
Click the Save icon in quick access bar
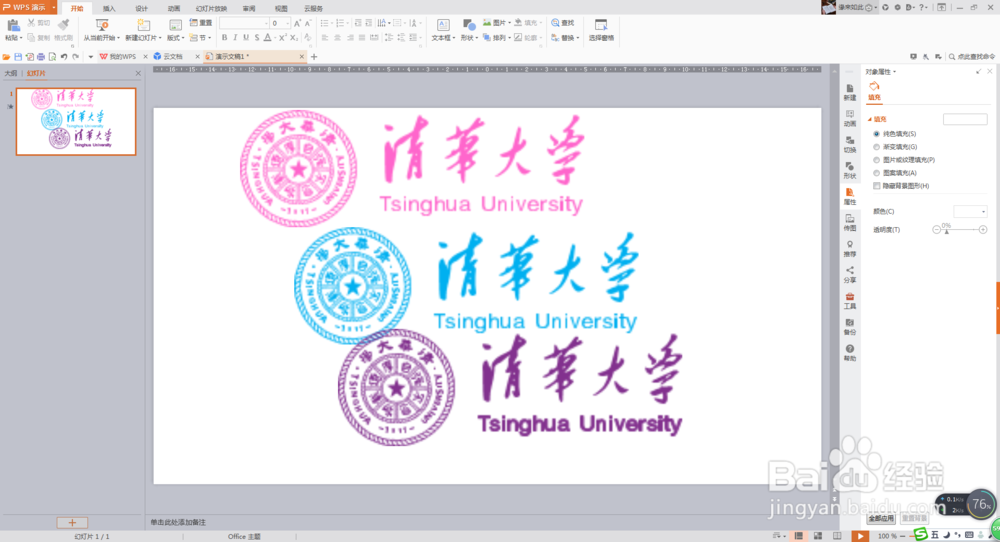(18, 57)
